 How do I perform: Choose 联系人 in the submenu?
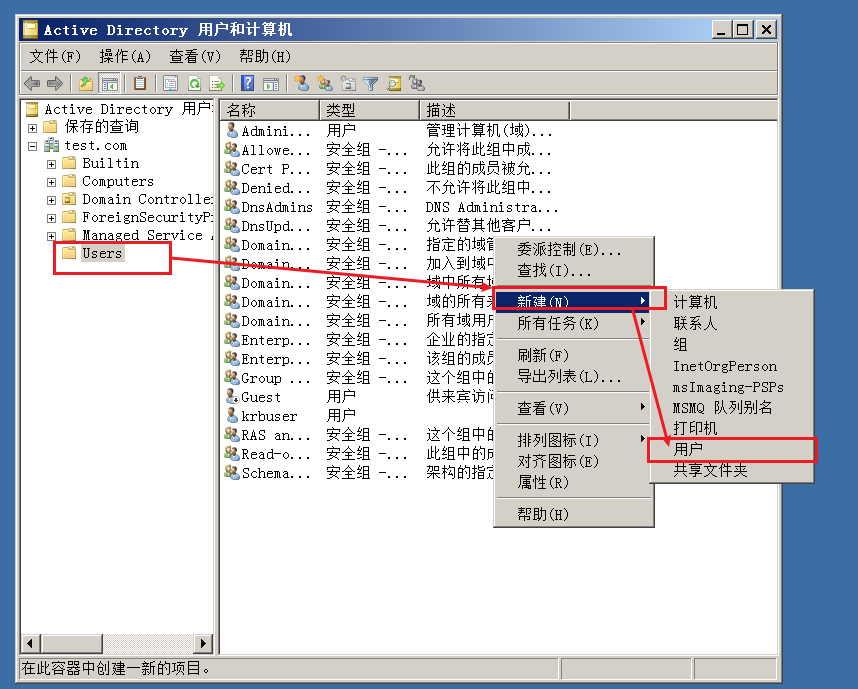(732, 323)
